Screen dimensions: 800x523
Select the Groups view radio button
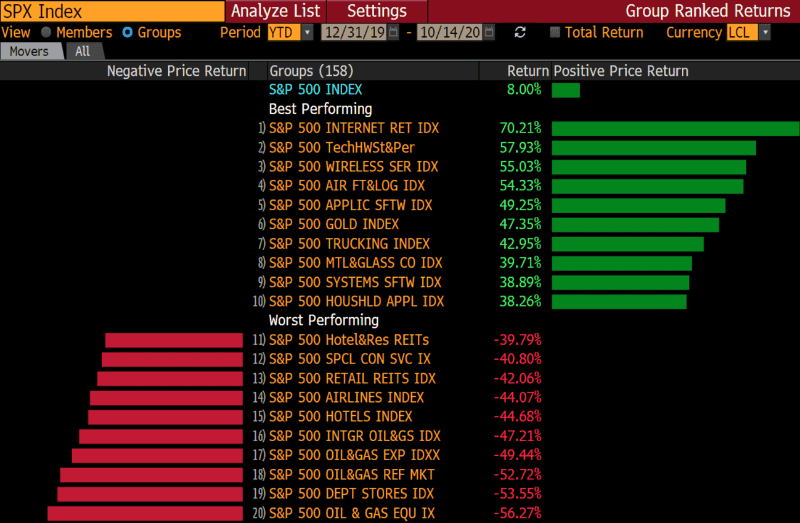(127, 33)
